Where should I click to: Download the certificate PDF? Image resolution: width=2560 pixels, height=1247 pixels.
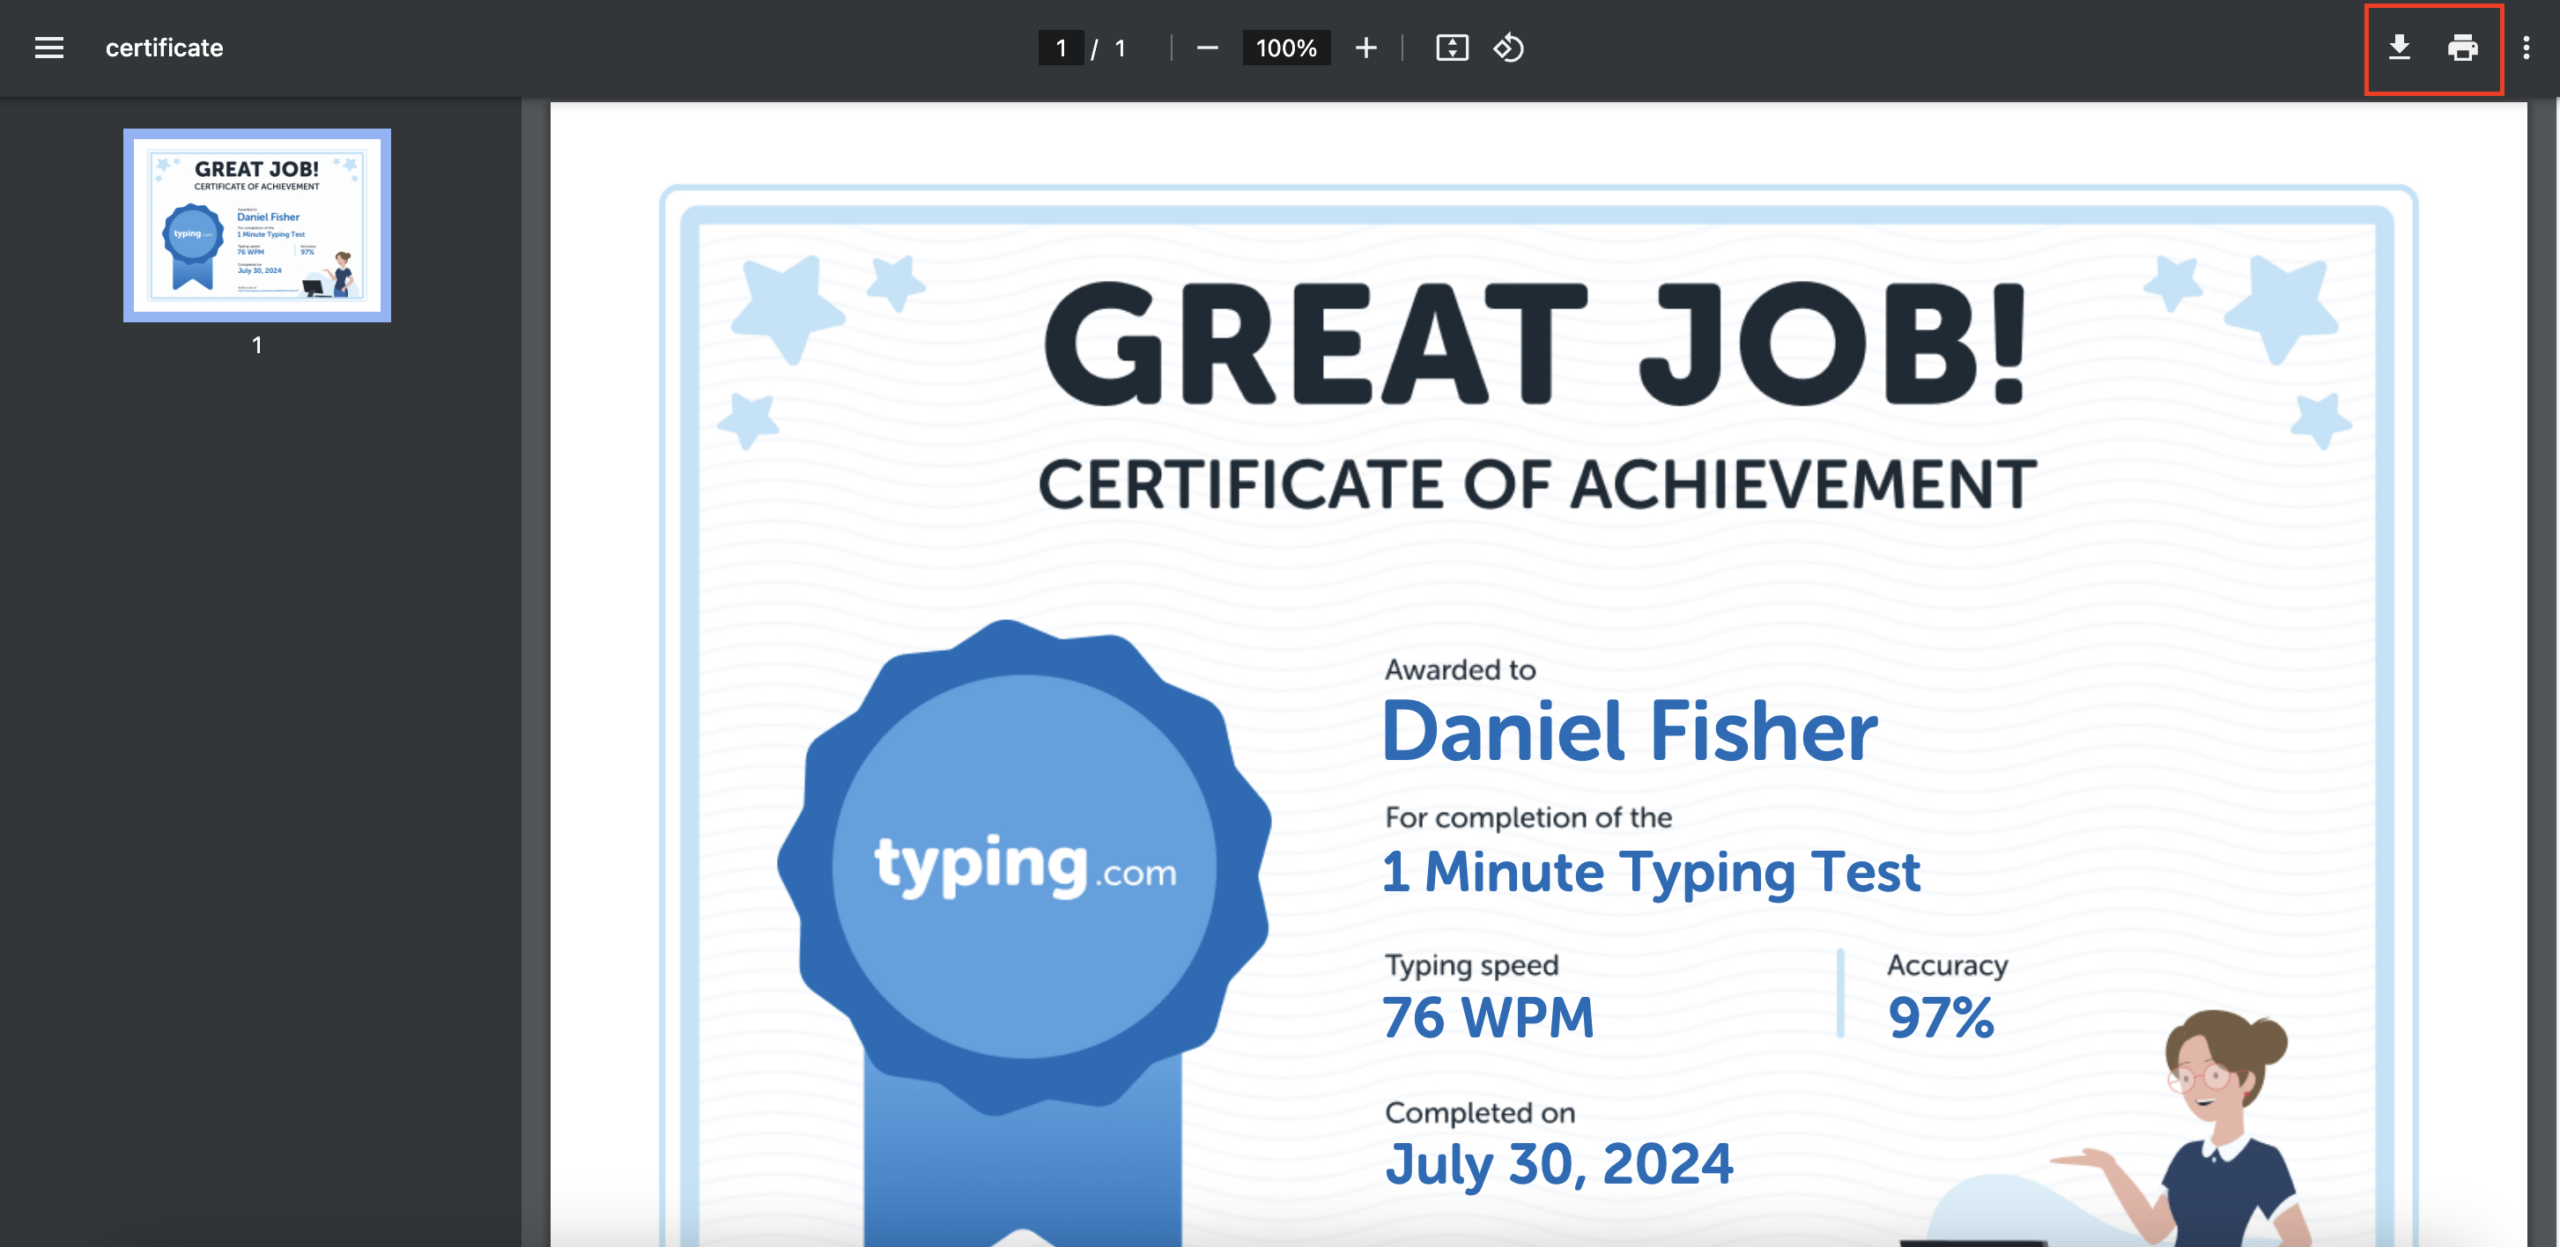[2399, 47]
